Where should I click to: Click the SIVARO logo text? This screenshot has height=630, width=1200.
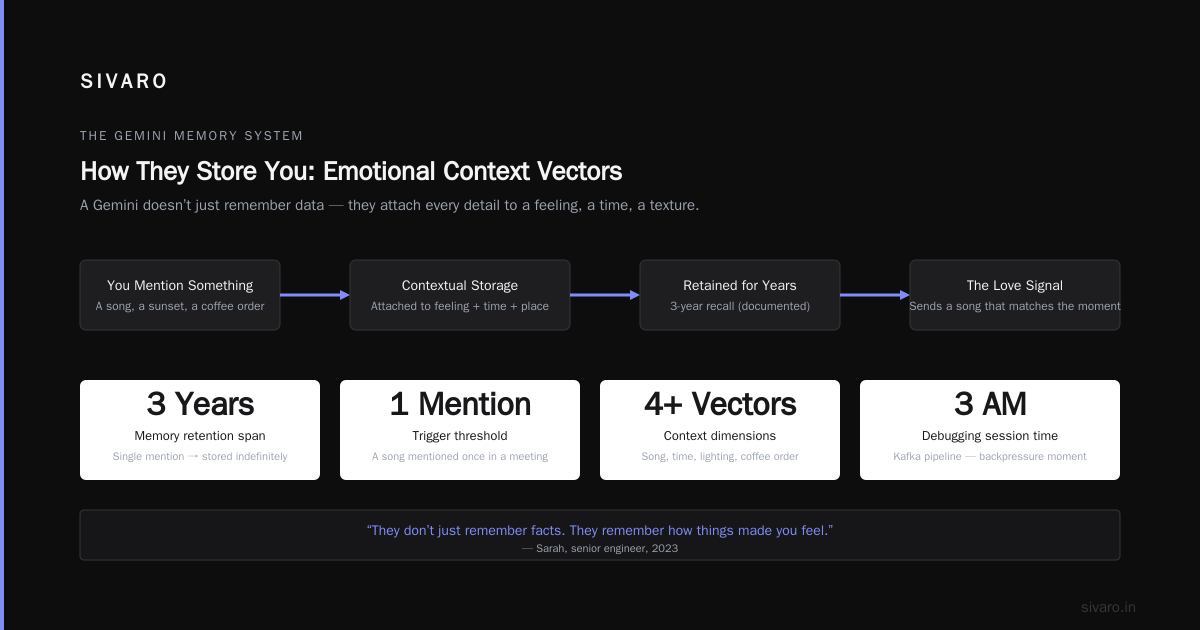point(124,82)
